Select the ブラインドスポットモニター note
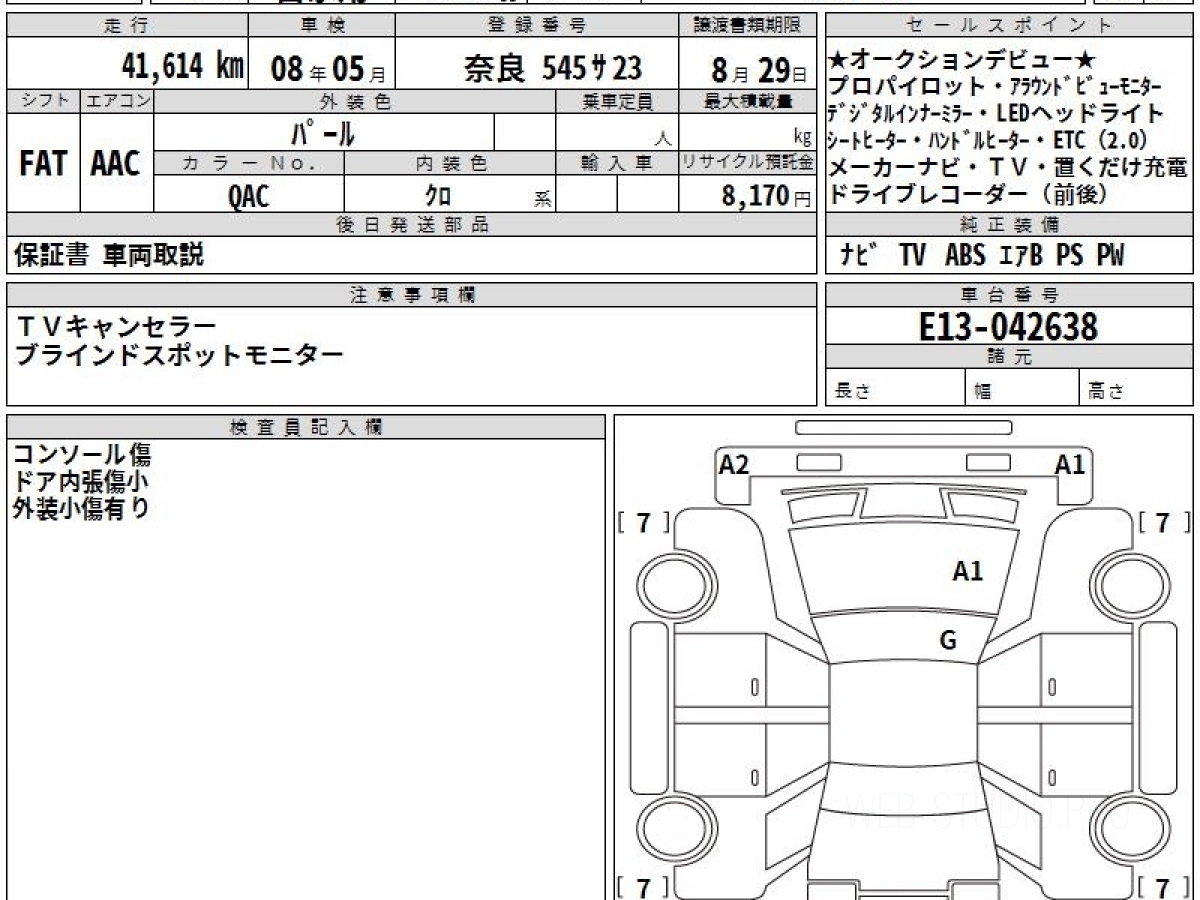This screenshot has height=900, width=1200. (x=180, y=354)
